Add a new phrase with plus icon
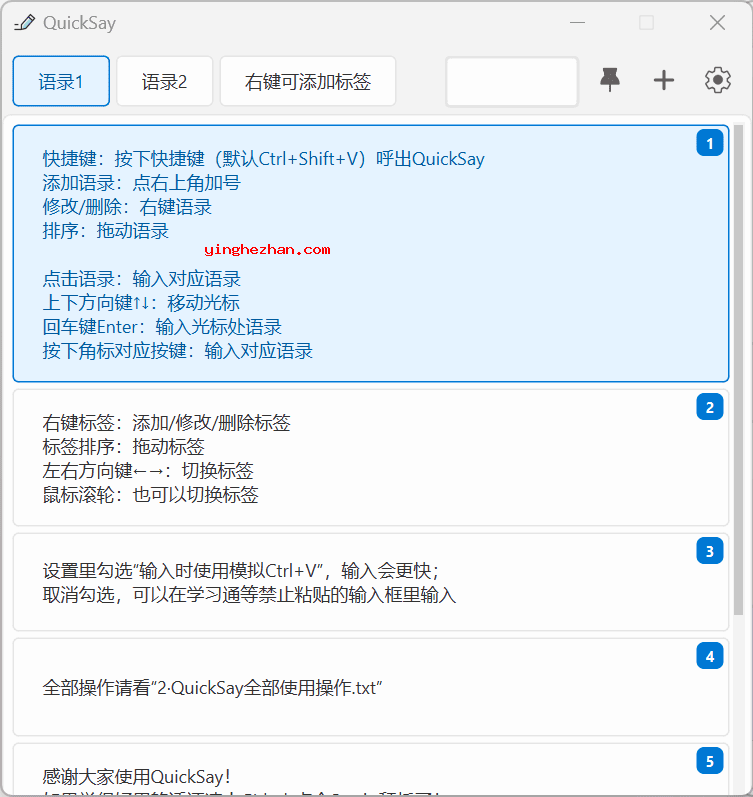Viewport: 753px width, 797px height. tap(664, 80)
